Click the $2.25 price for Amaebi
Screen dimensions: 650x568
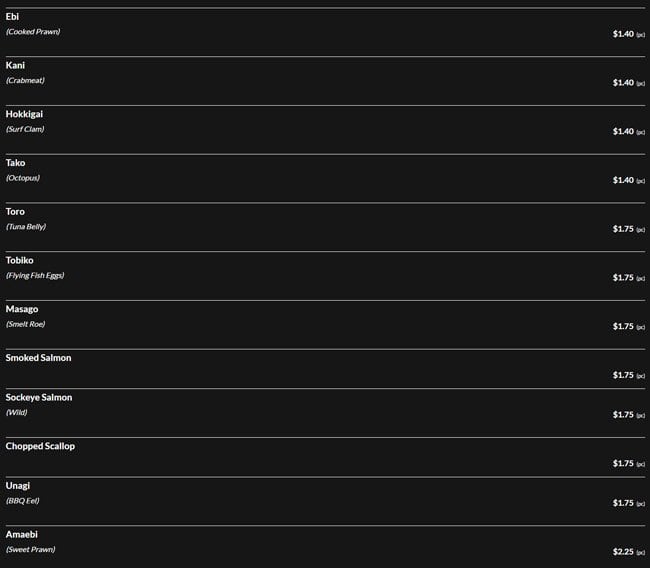point(623,551)
